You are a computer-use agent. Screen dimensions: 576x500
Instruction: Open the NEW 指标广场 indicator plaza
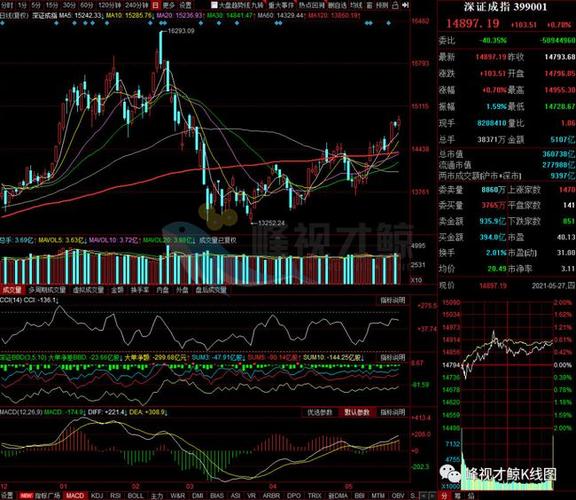[x=39, y=496]
